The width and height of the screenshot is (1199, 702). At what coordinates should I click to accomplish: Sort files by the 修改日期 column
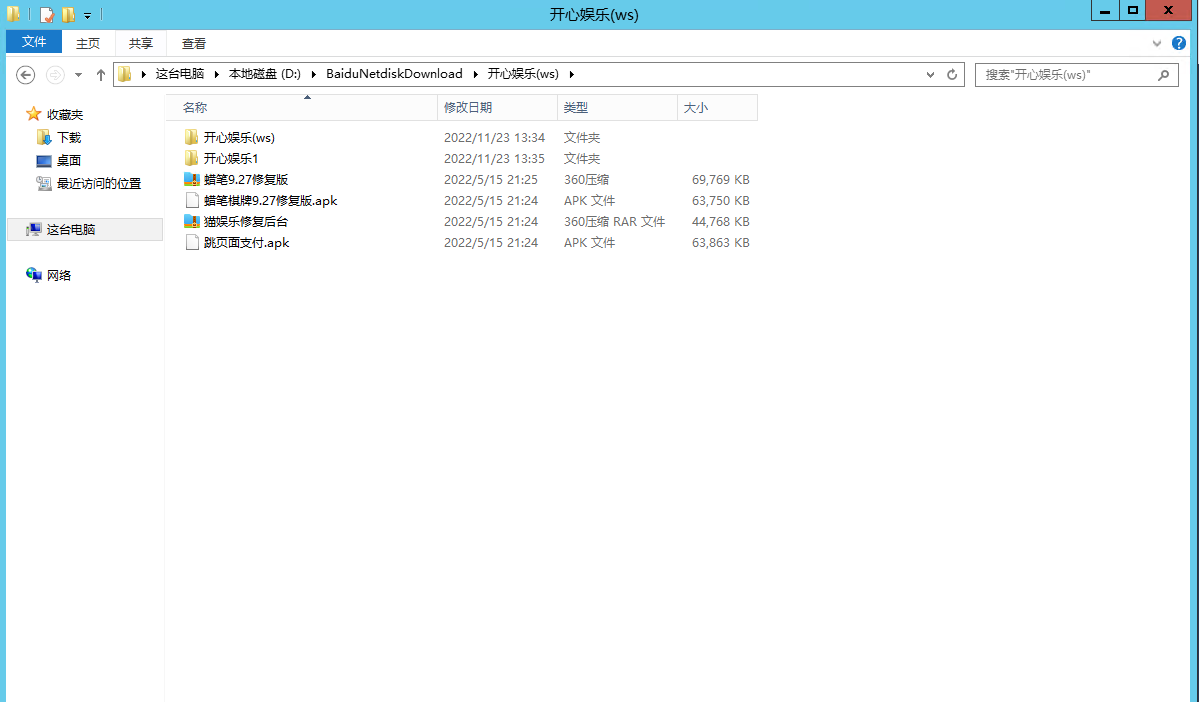click(468, 107)
